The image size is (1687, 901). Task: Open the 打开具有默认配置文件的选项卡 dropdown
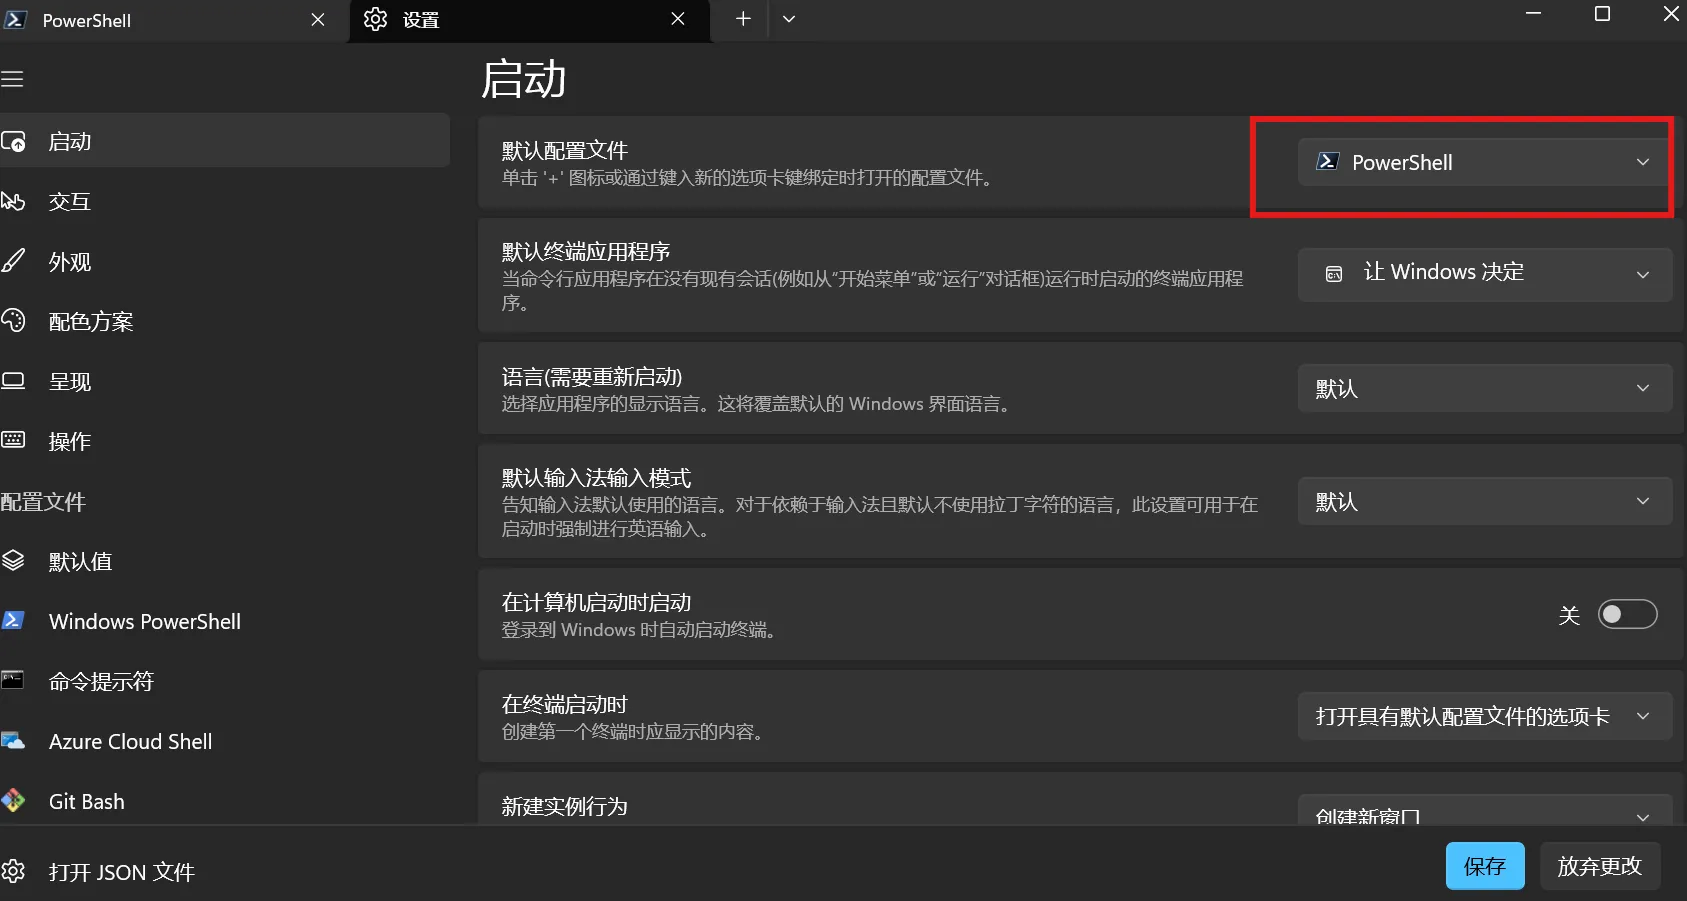pos(1484,716)
